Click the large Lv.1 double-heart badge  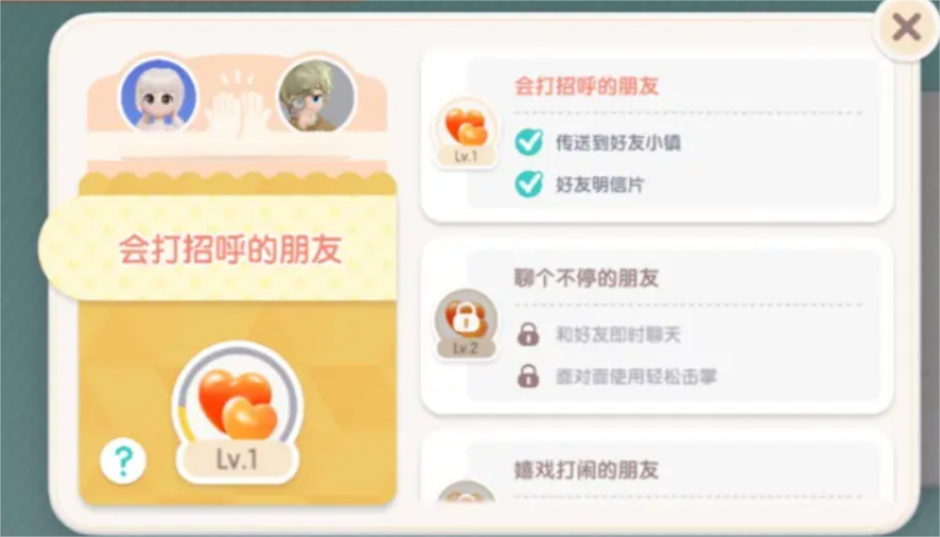[x=237, y=412]
